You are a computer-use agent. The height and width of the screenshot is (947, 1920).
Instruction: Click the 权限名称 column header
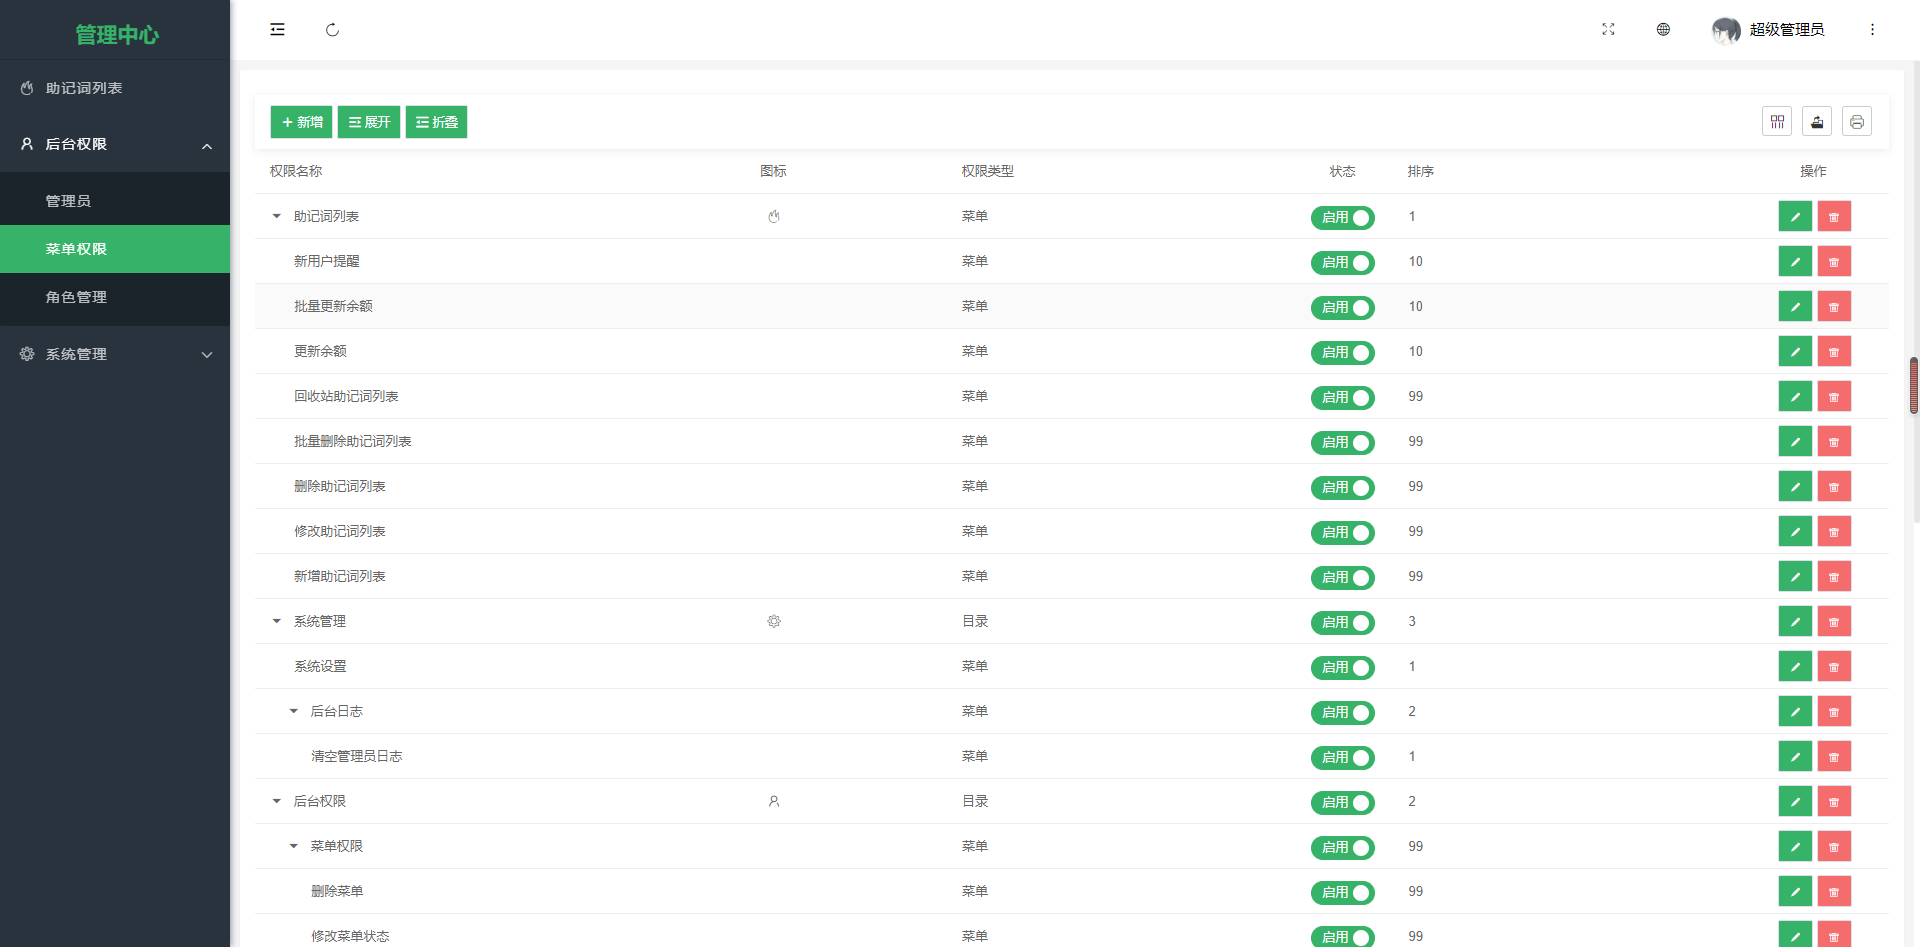pos(296,171)
